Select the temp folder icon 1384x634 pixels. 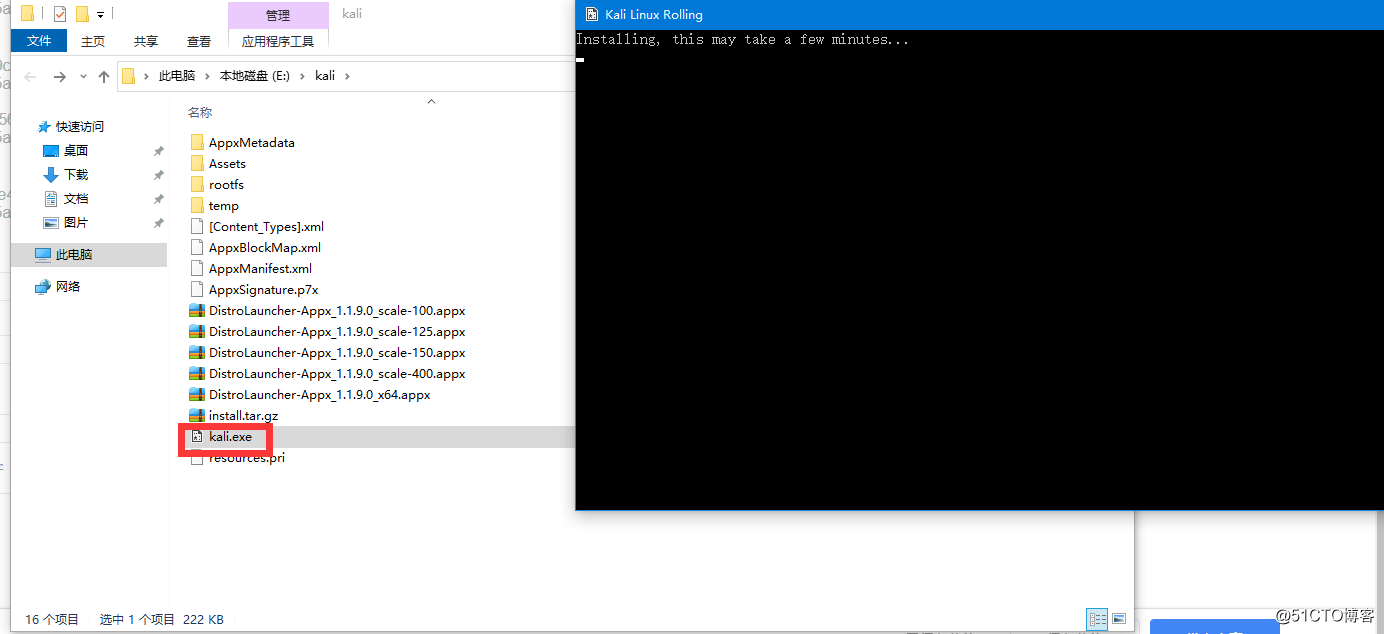[x=197, y=205]
